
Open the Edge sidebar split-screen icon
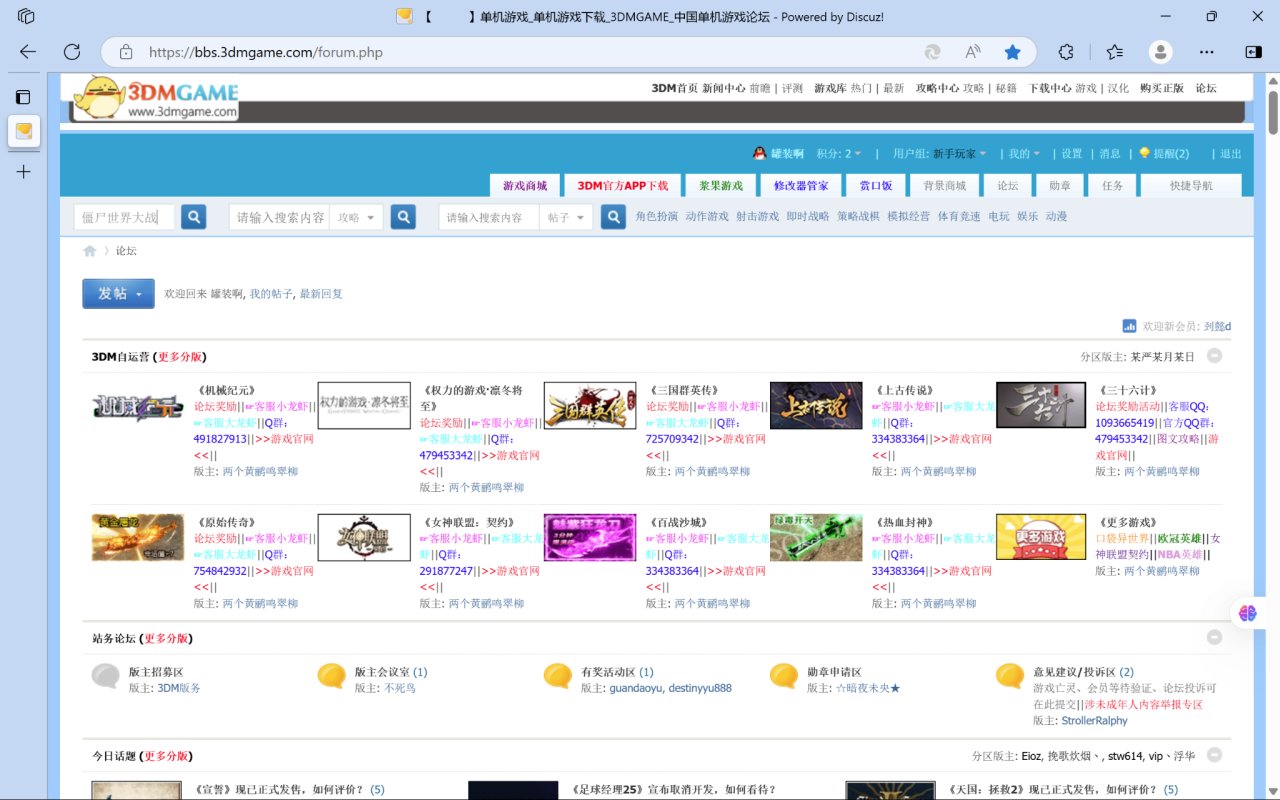tap(1253, 52)
